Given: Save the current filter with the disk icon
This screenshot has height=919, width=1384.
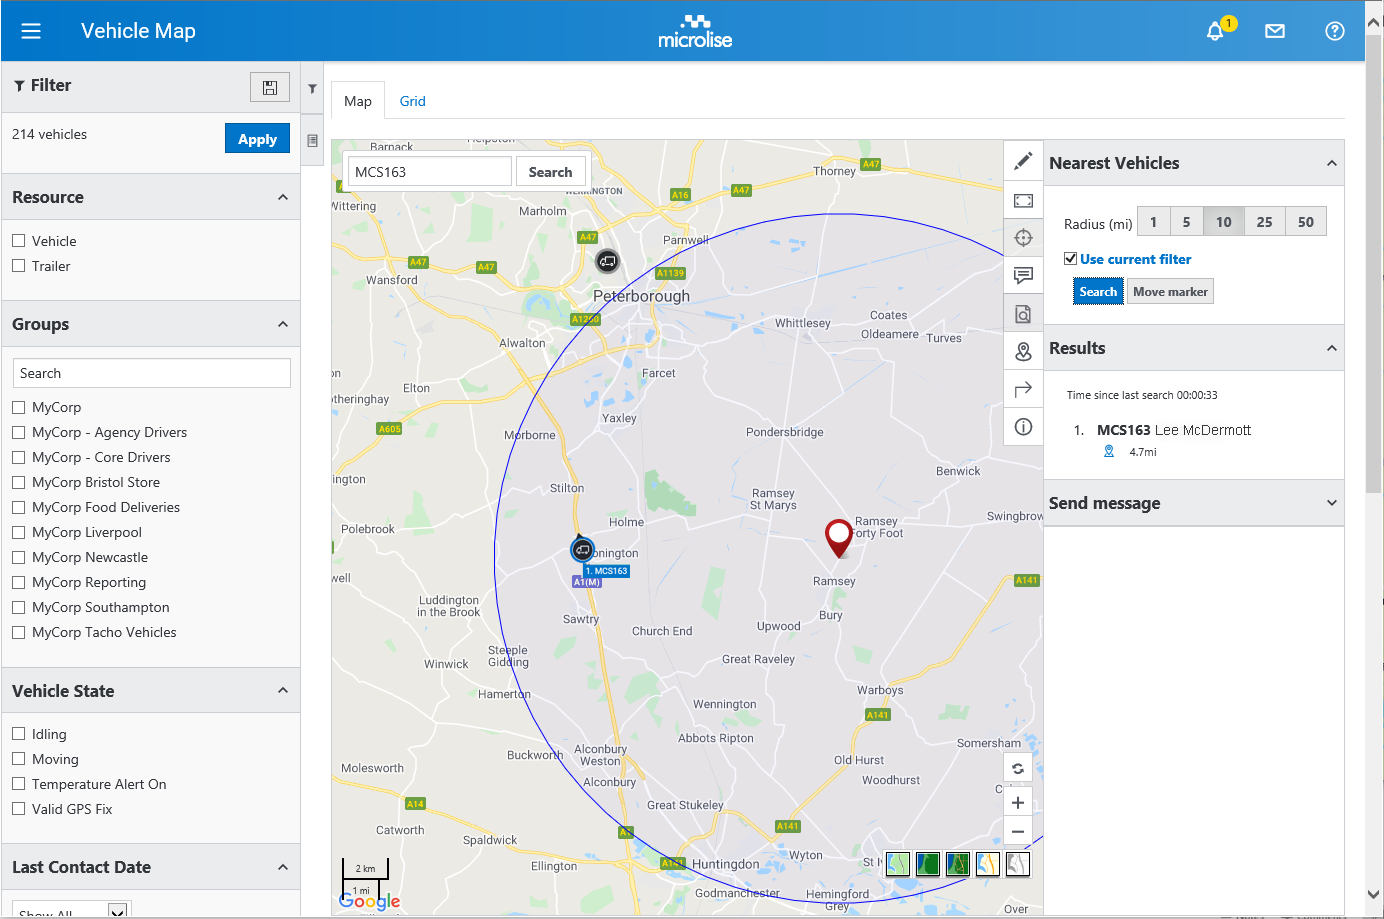Looking at the screenshot, I should point(270,87).
